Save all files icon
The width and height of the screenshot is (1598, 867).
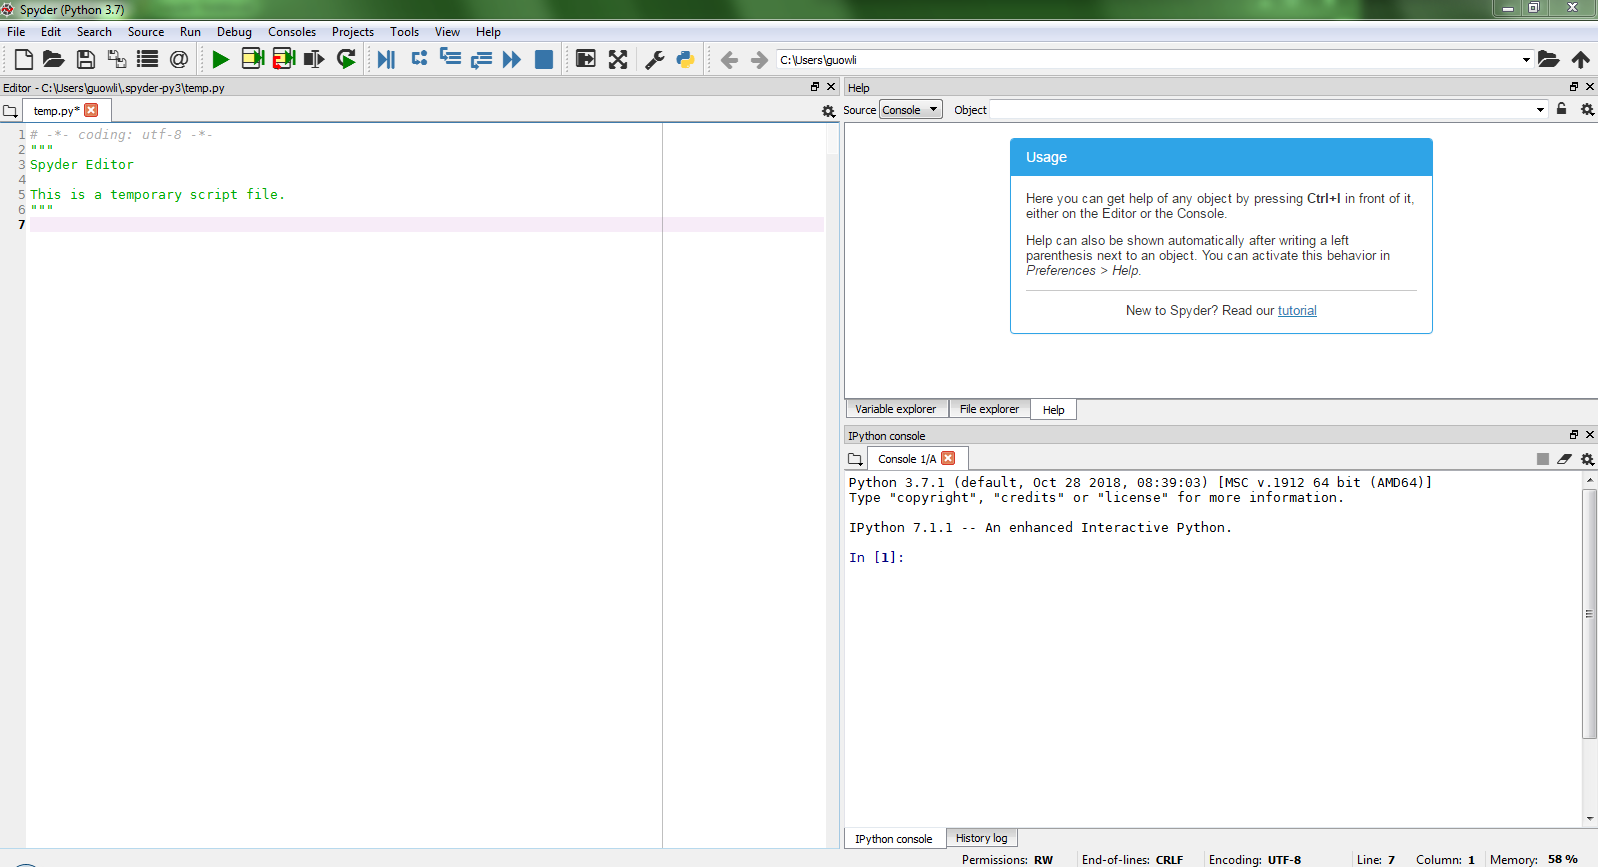pos(117,60)
